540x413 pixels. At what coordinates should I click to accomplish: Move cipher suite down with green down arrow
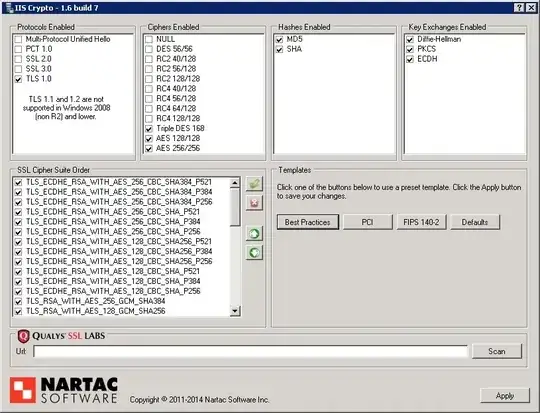coord(254,252)
